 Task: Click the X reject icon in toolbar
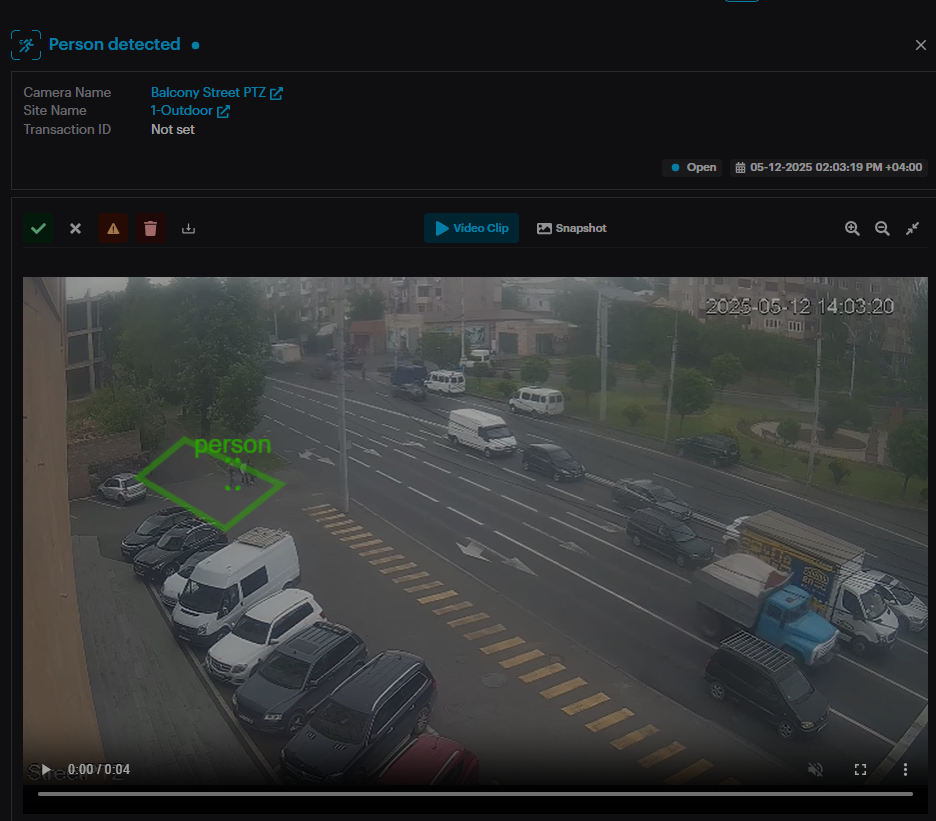click(x=75, y=229)
